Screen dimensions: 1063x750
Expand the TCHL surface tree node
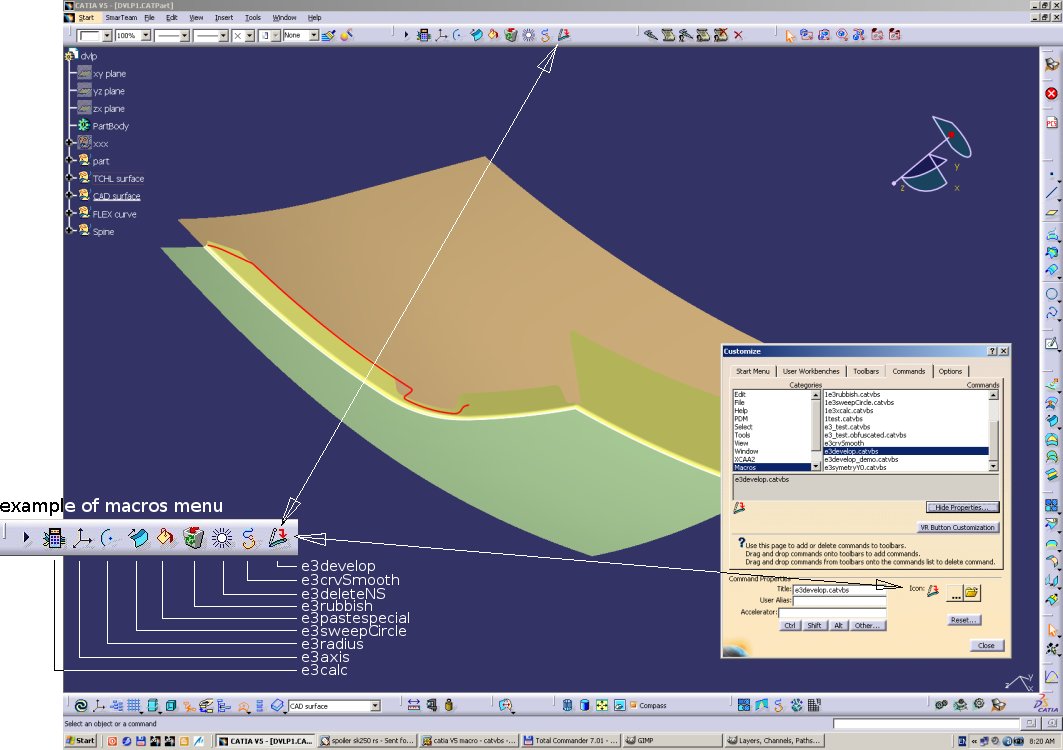click(70, 179)
